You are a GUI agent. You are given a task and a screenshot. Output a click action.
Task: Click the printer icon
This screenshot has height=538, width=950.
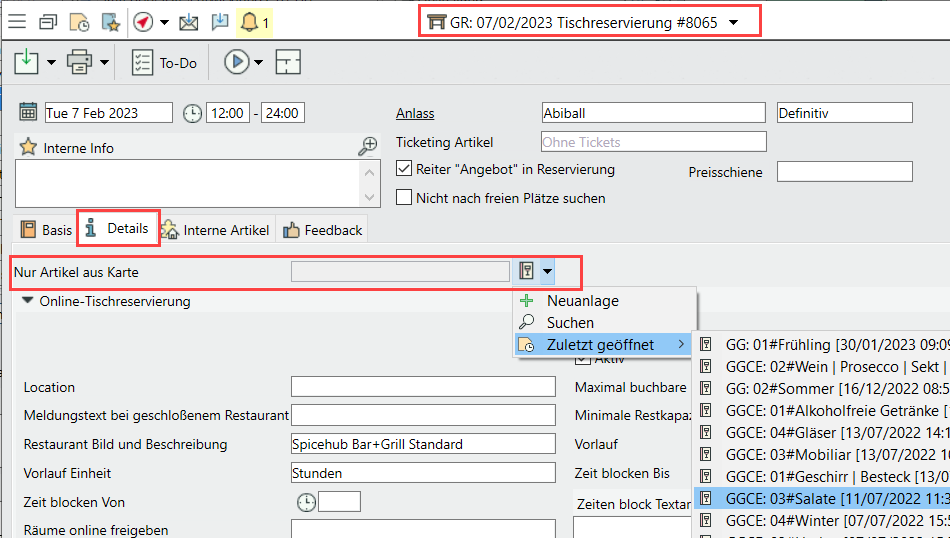click(79, 63)
